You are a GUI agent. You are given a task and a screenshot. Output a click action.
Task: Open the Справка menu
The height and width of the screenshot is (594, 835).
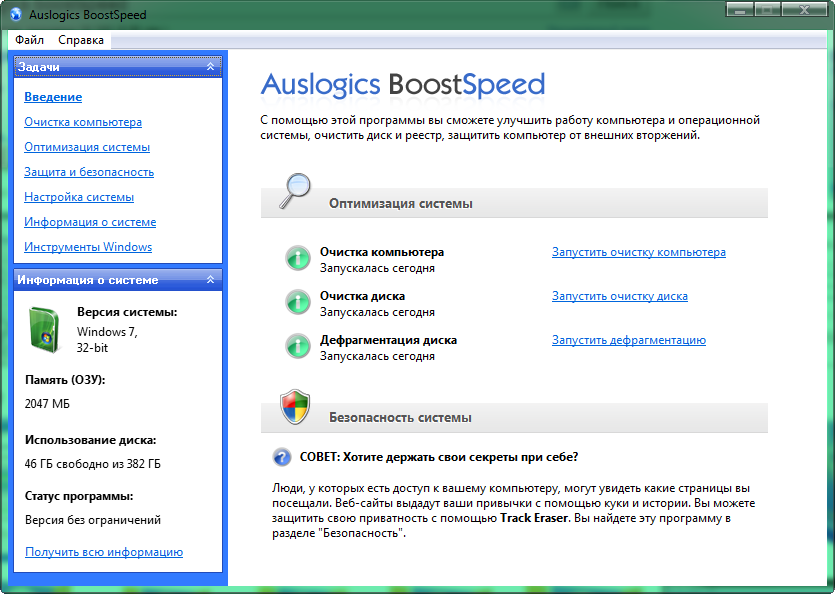[81, 40]
